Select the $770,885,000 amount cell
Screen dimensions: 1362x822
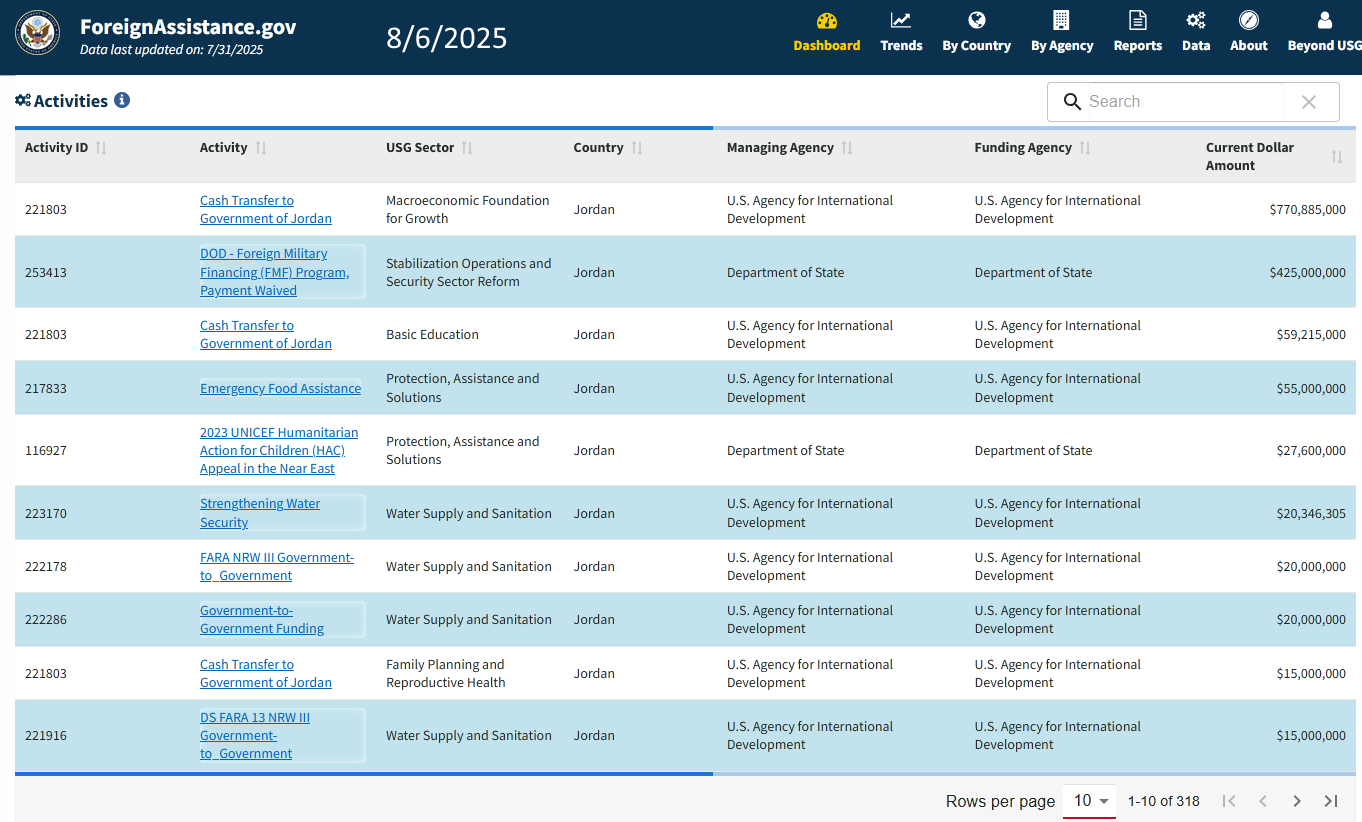pos(1307,210)
